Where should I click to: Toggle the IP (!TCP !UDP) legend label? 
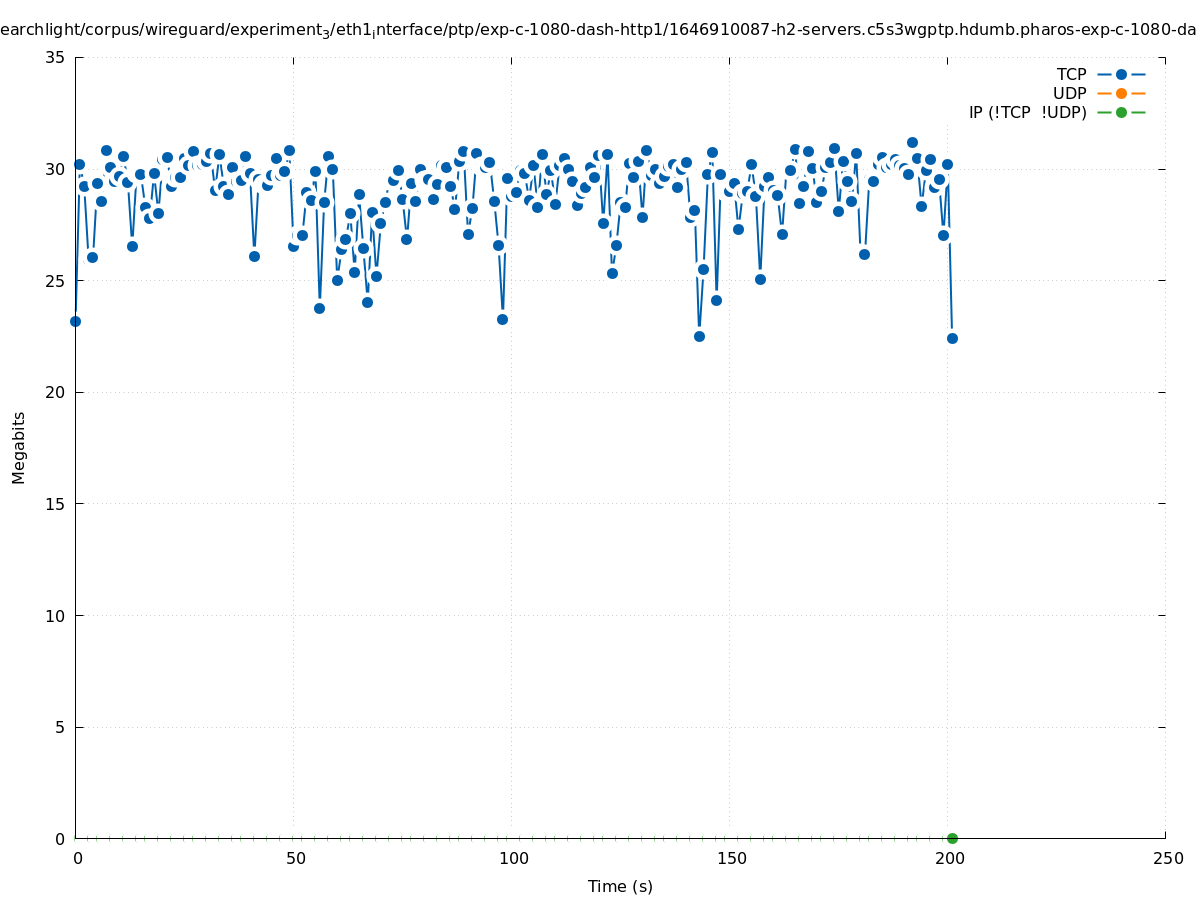1027,112
